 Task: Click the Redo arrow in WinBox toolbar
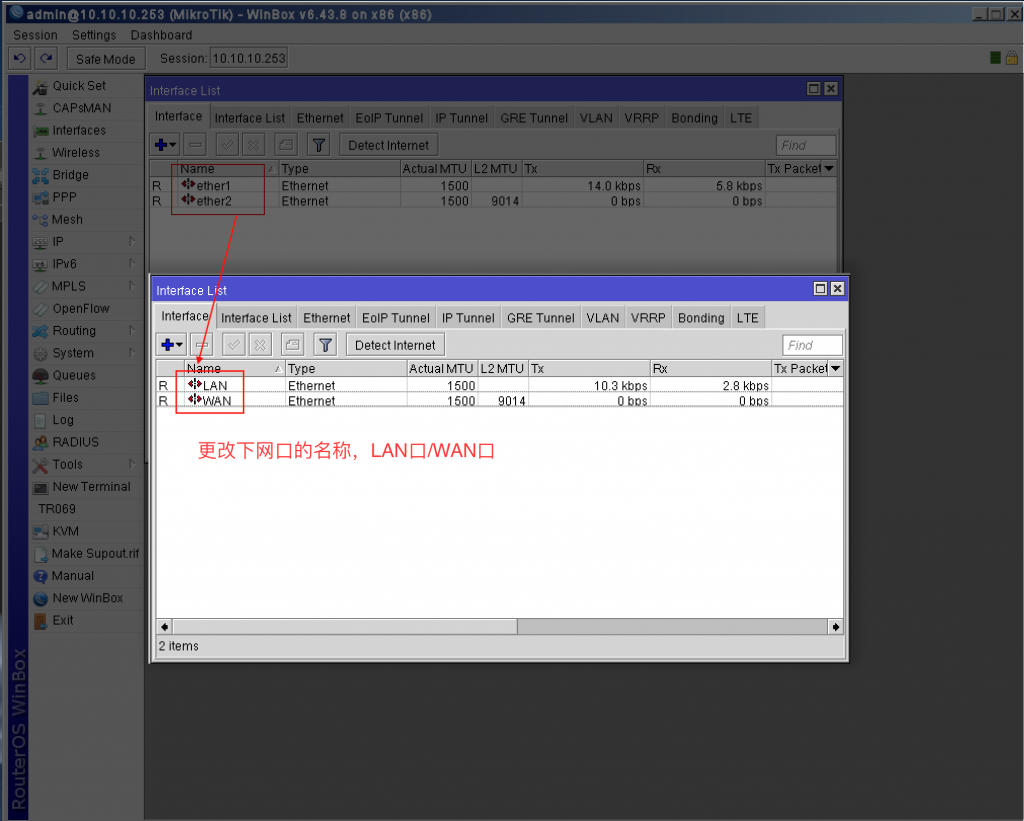coord(46,59)
